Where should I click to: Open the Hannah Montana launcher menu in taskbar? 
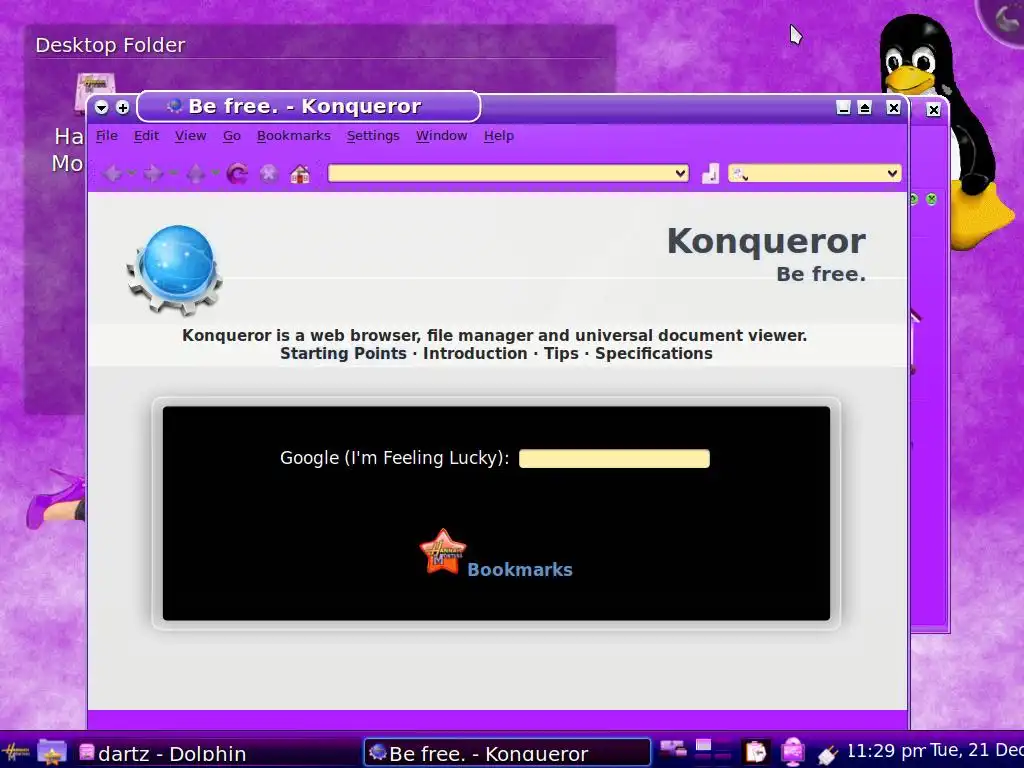click(16, 752)
